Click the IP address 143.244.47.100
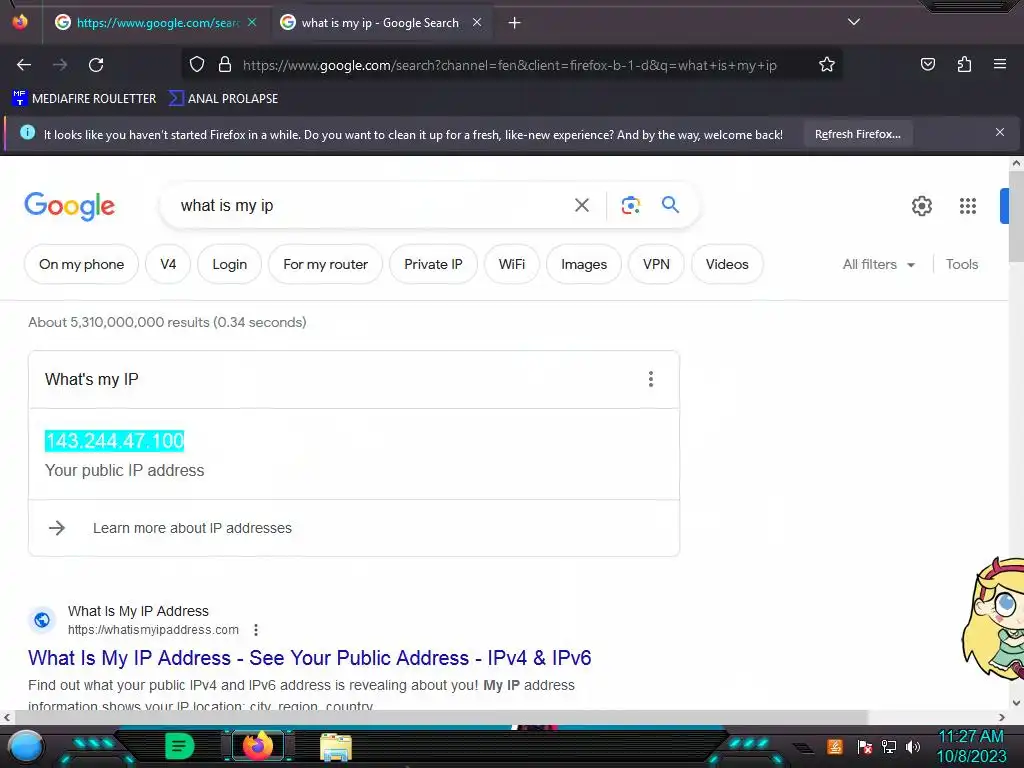Image resolution: width=1024 pixels, height=768 pixels. pos(114,441)
